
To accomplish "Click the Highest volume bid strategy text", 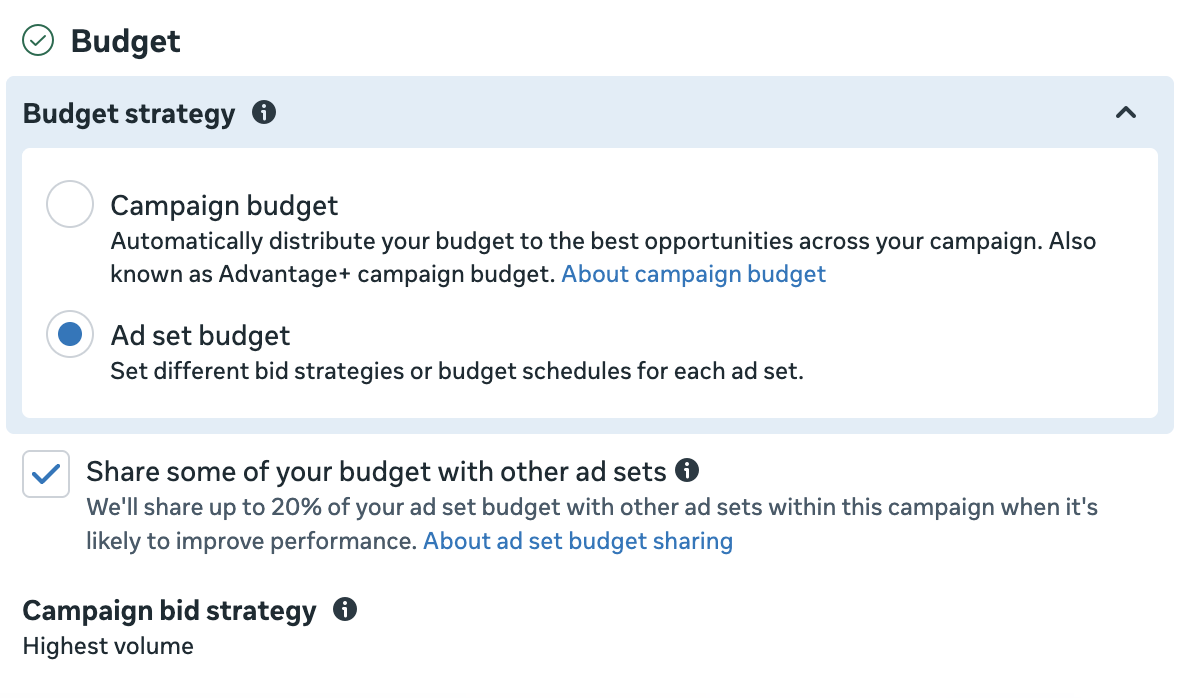I will tap(107, 645).
